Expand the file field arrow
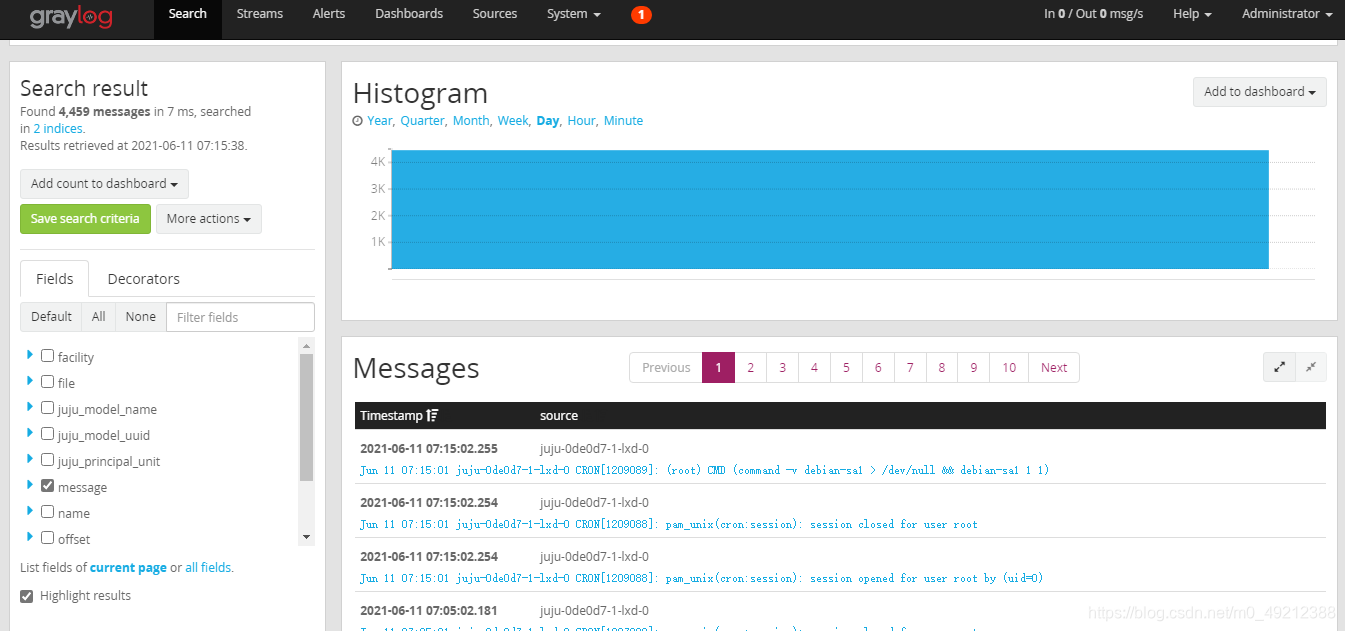This screenshot has height=631, width=1345. click(x=30, y=381)
